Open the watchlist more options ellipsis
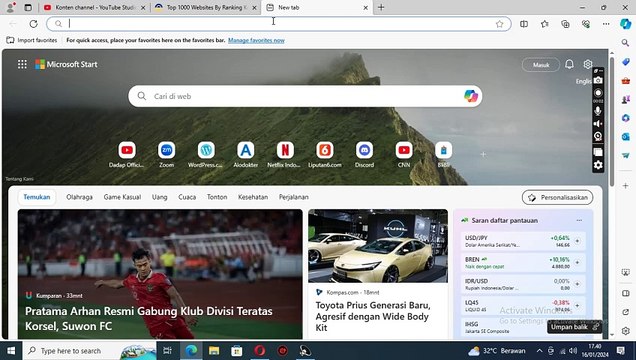 click(579, 220)
